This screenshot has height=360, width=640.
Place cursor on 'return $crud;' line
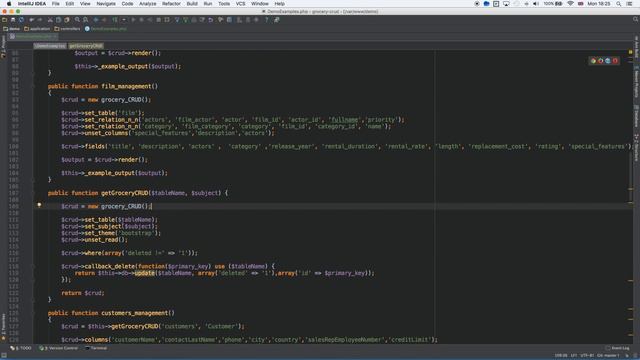[x=83, y=293]
